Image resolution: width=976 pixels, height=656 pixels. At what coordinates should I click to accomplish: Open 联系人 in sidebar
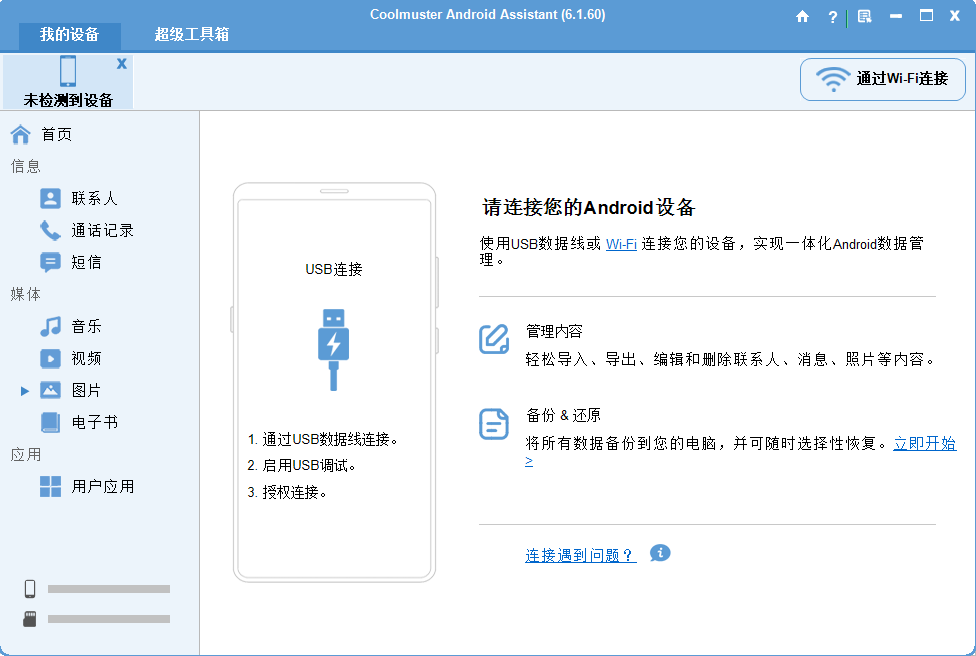(94, 199)
